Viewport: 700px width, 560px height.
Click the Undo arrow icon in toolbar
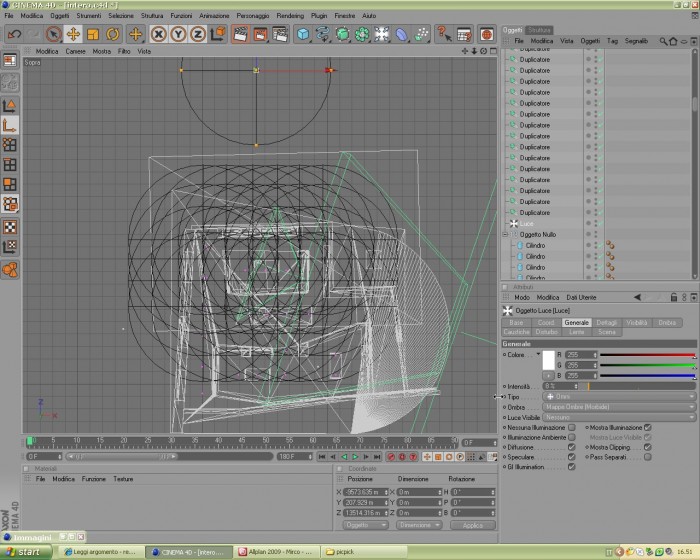(14, 34)
